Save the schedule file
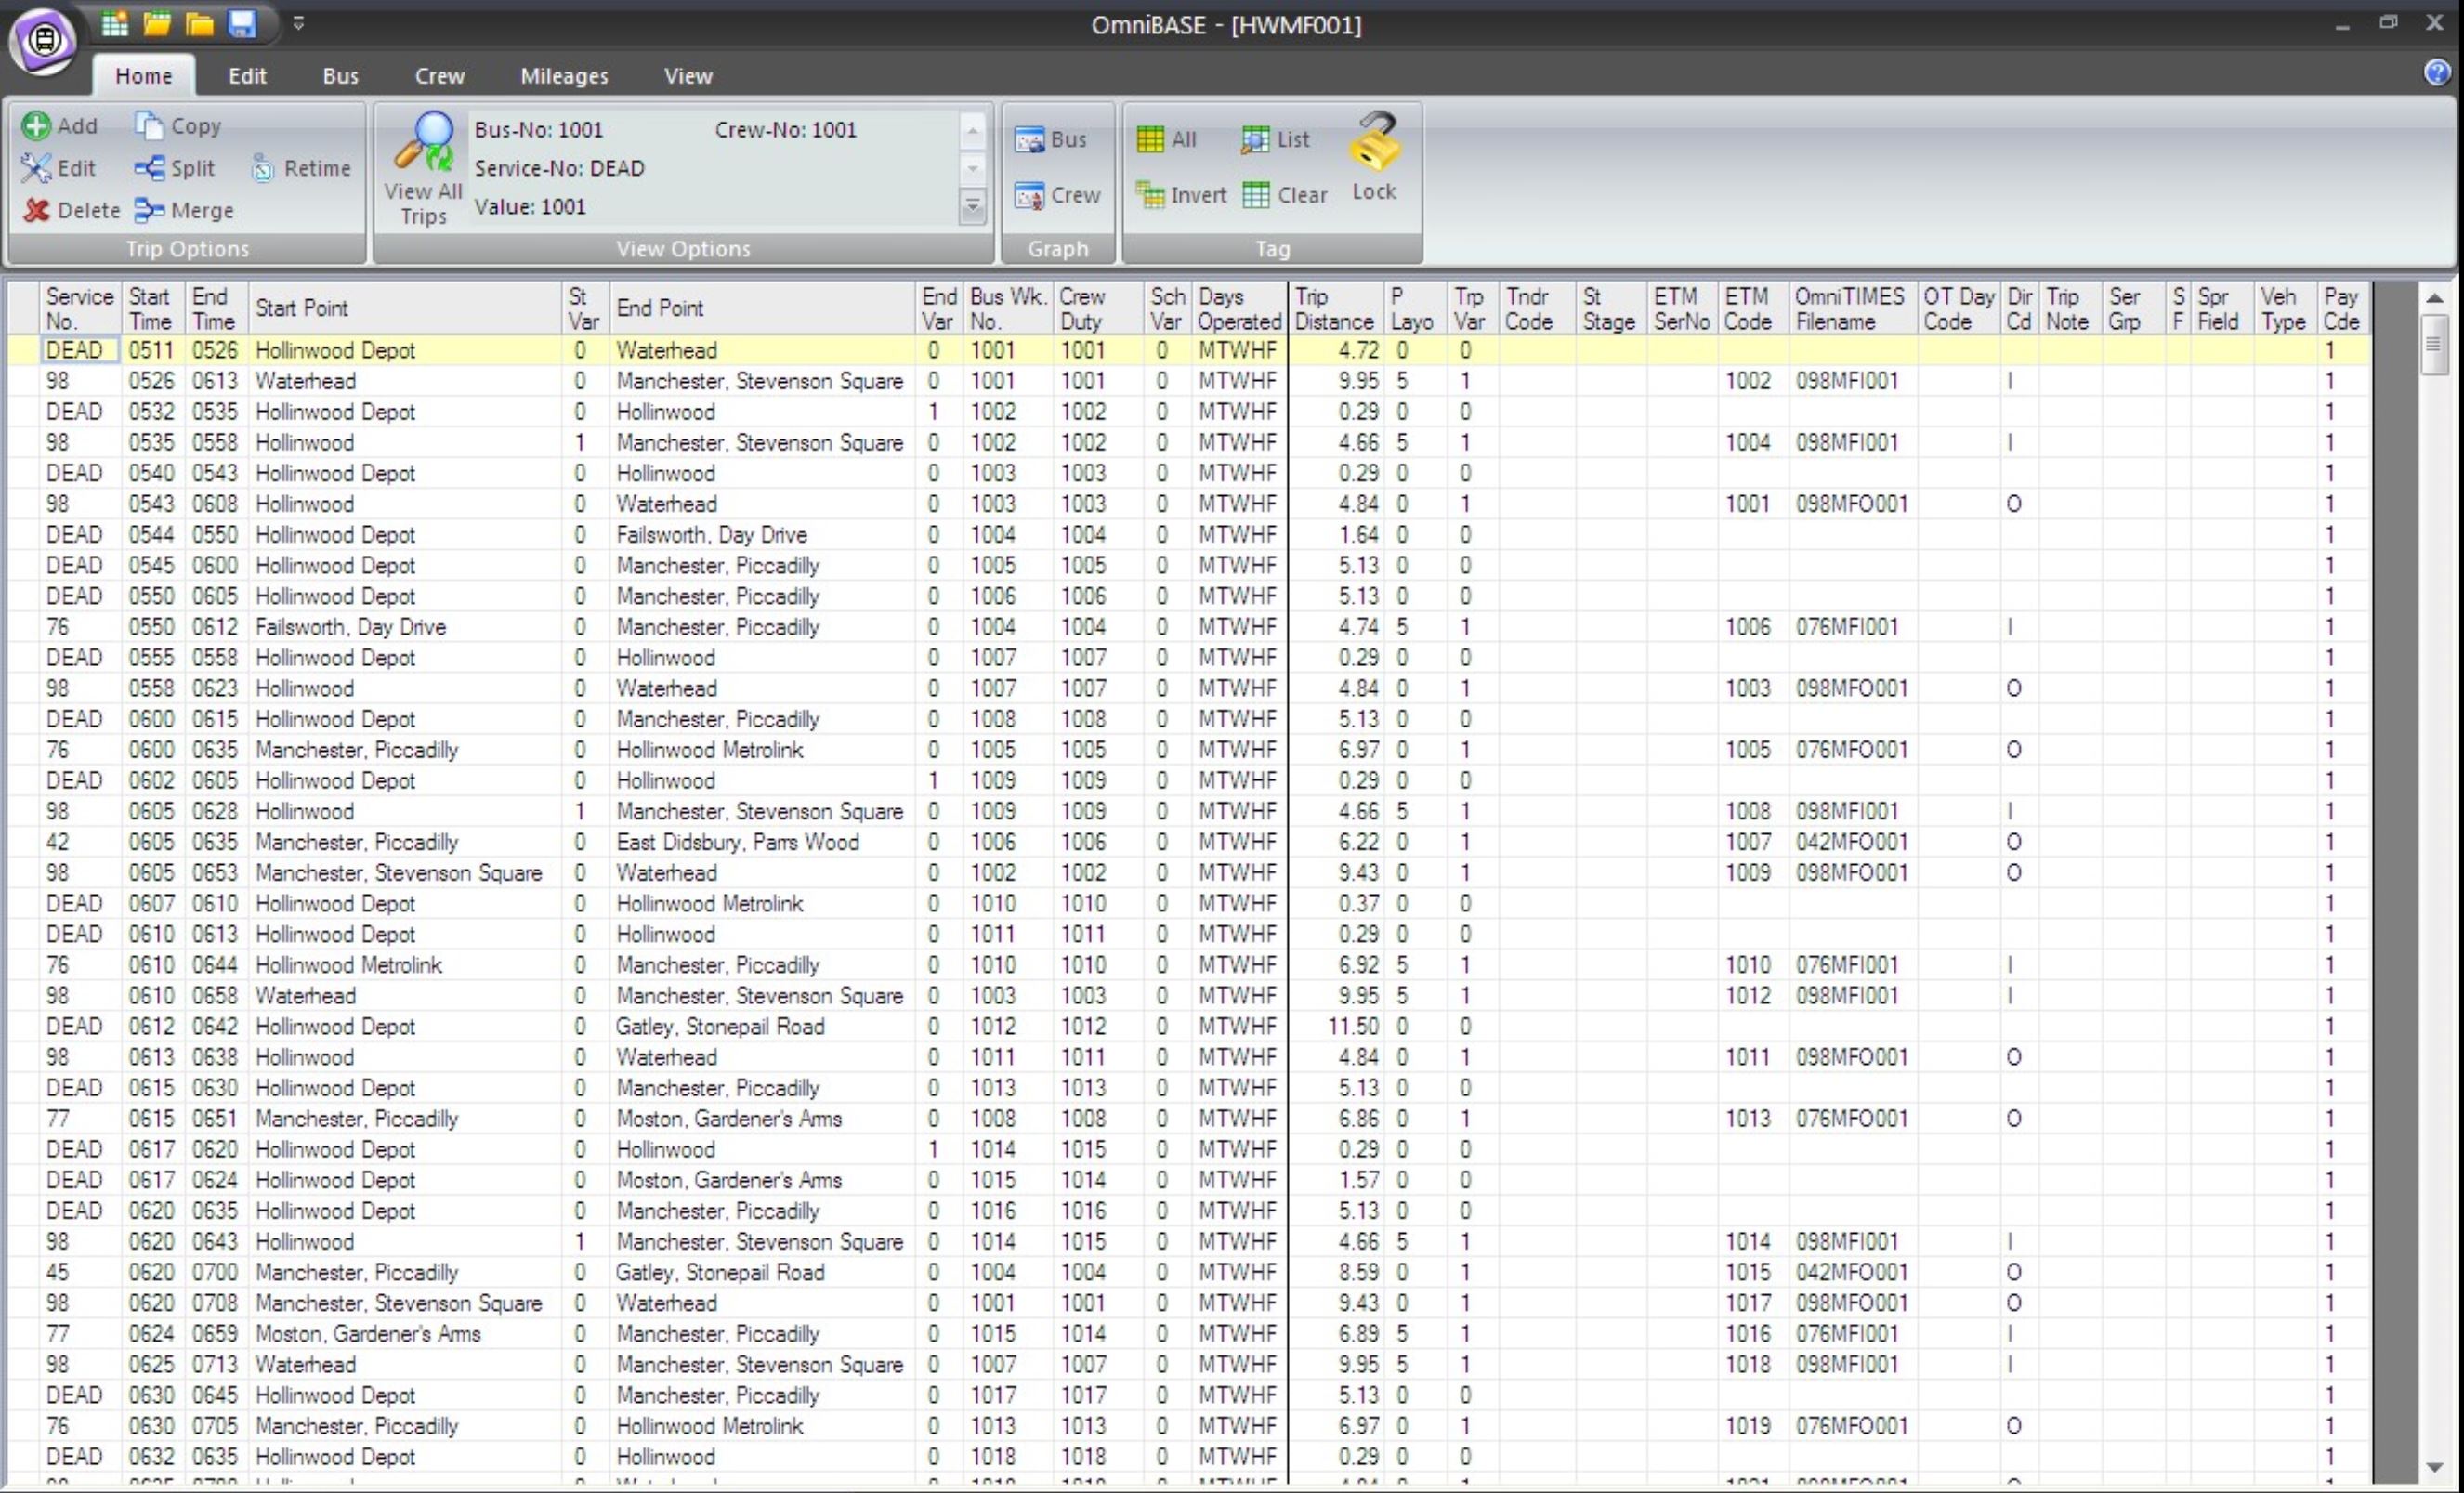This screenshot has width=2464, height=1493. click(240, 23)
